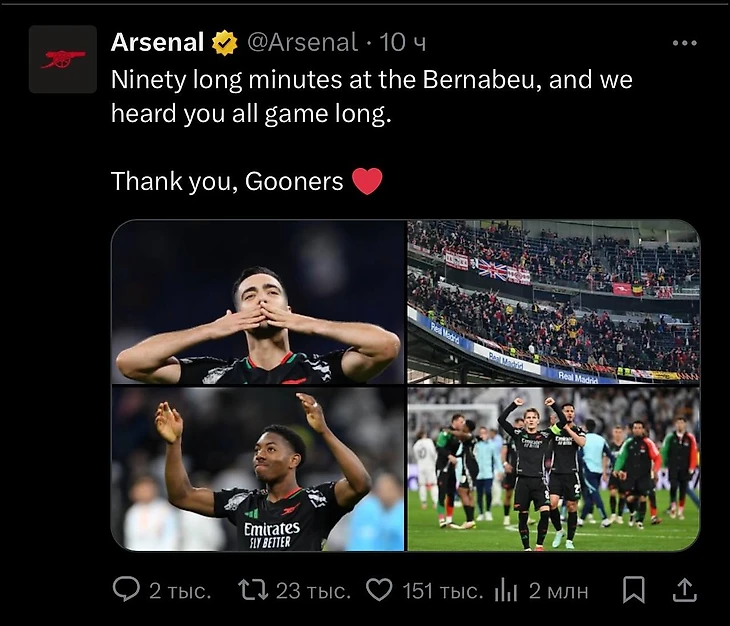Click the reply count "2 тыс."

pyautogui.click(x=180, y=591)
